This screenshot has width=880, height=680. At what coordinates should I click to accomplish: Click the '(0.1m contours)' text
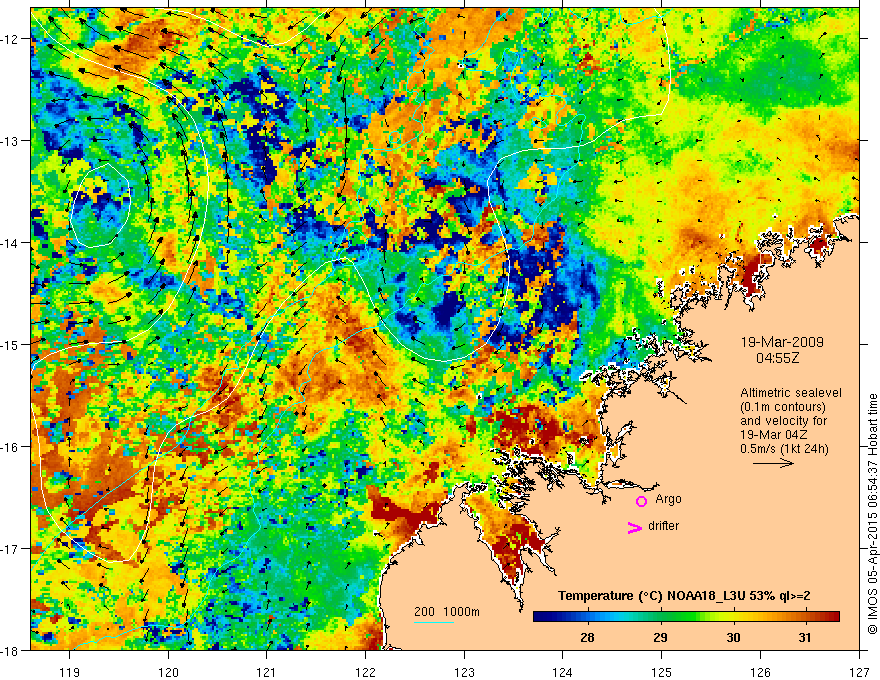pyautogui.click(x=782, y=407)
